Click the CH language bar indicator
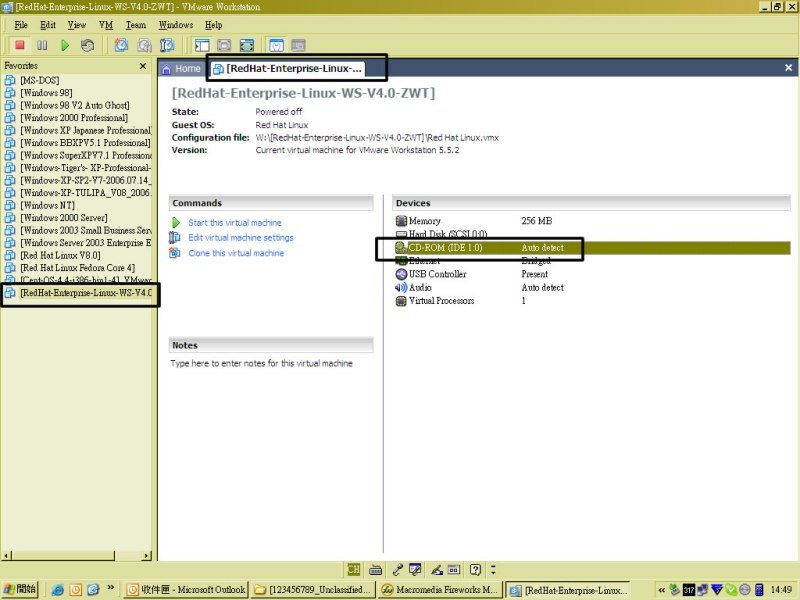Image resolution: width=800 pixels, height=600 pixels. point(353,569)
